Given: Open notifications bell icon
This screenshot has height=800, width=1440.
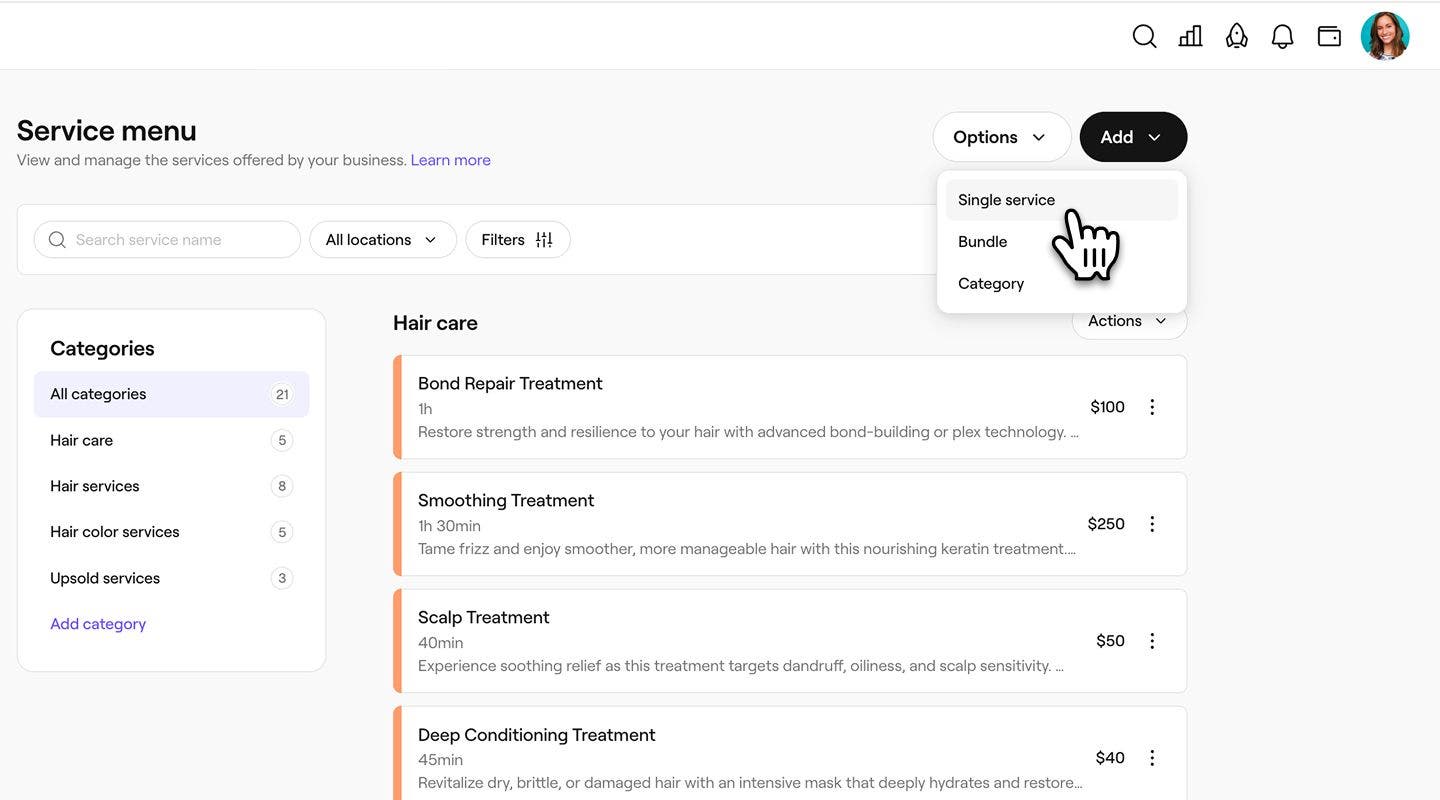Looking at the screenshot, I should click(x=1282, y=37).
